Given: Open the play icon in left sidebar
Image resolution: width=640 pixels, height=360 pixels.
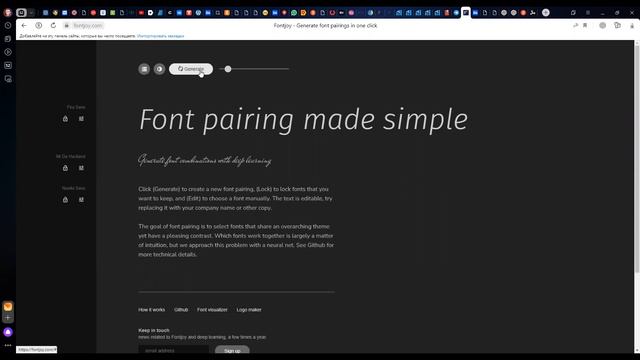Looking at the screenshot, I should 8,52.
